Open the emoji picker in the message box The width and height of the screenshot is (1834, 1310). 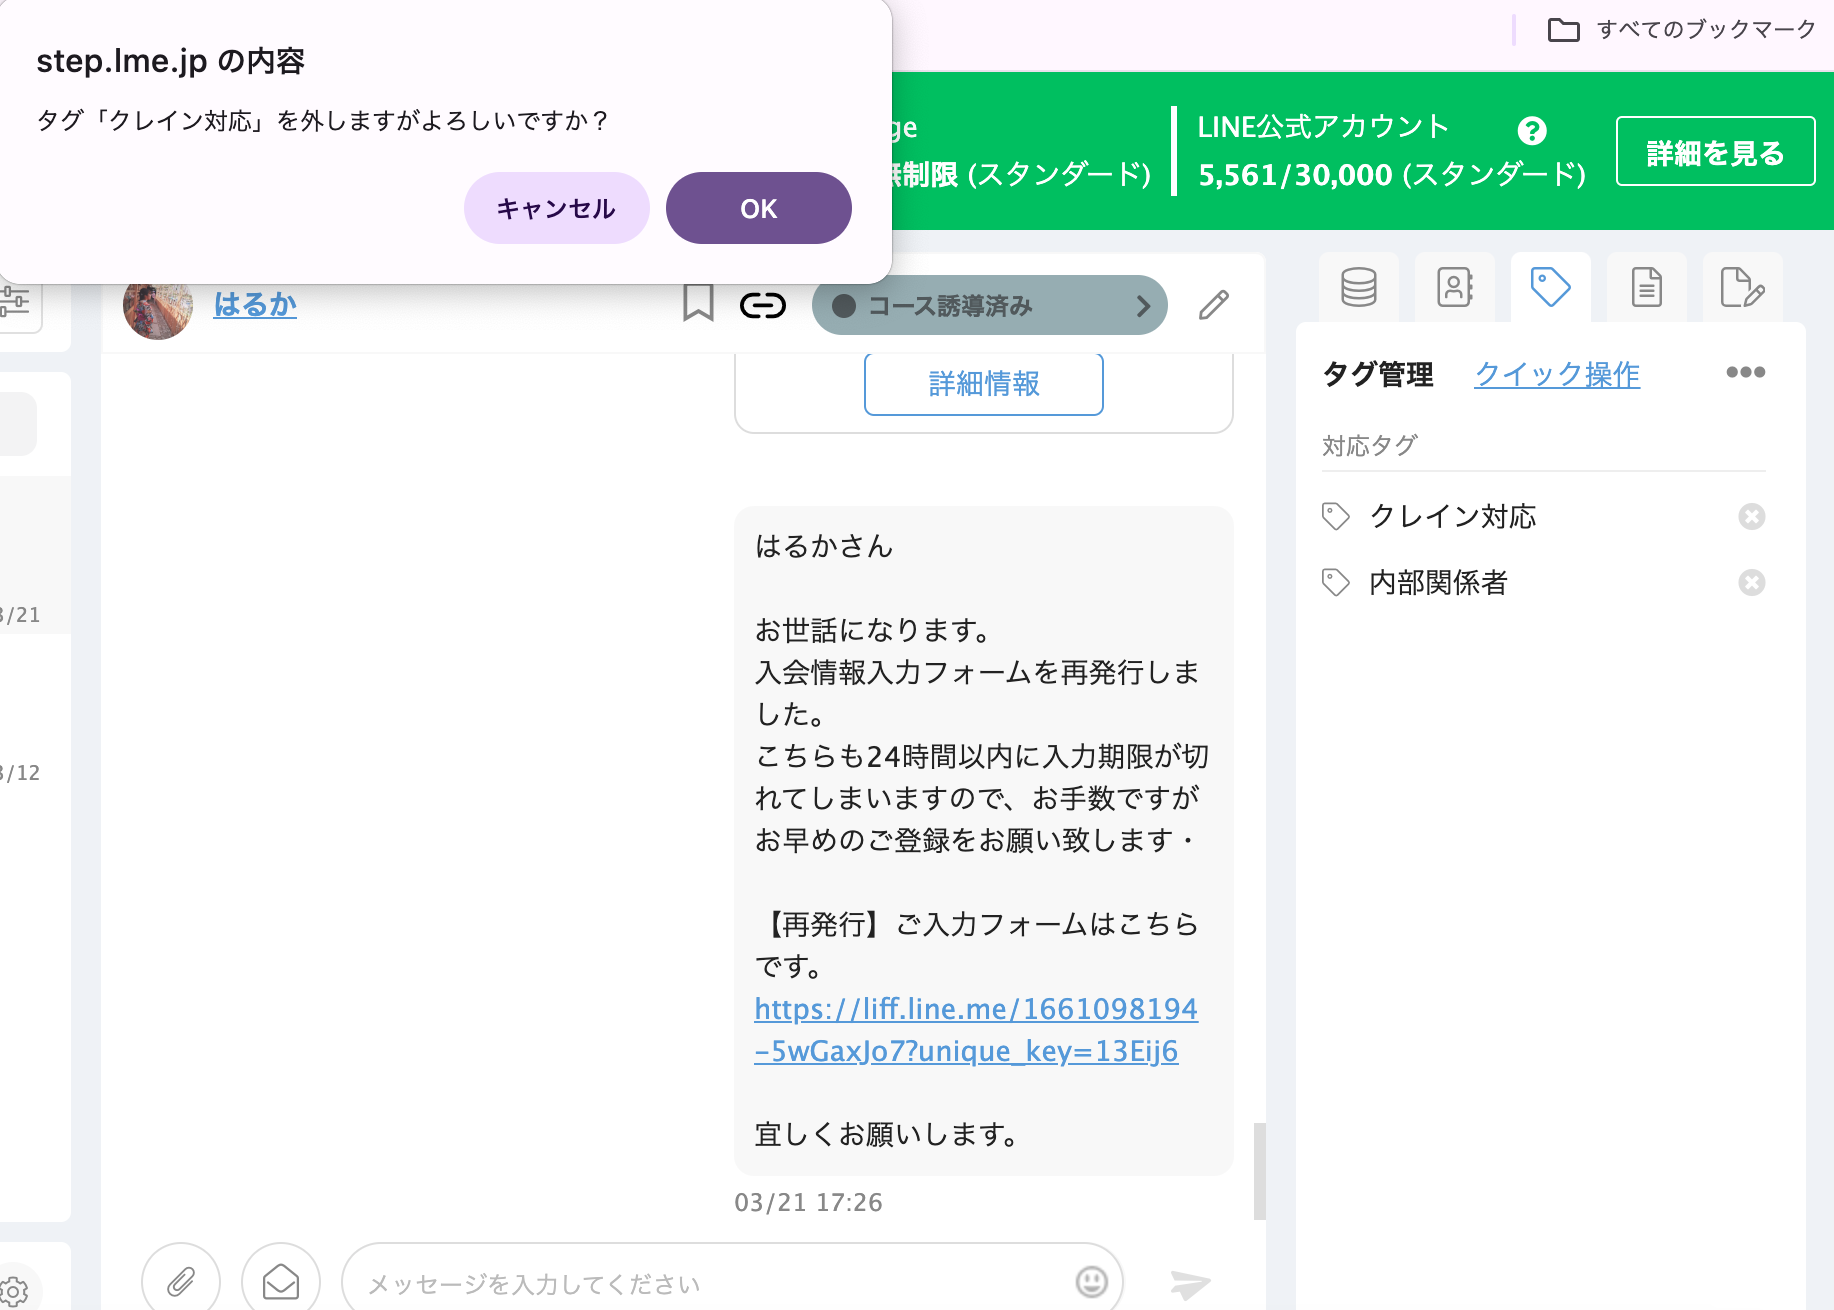click(x=1091, y=1280)
